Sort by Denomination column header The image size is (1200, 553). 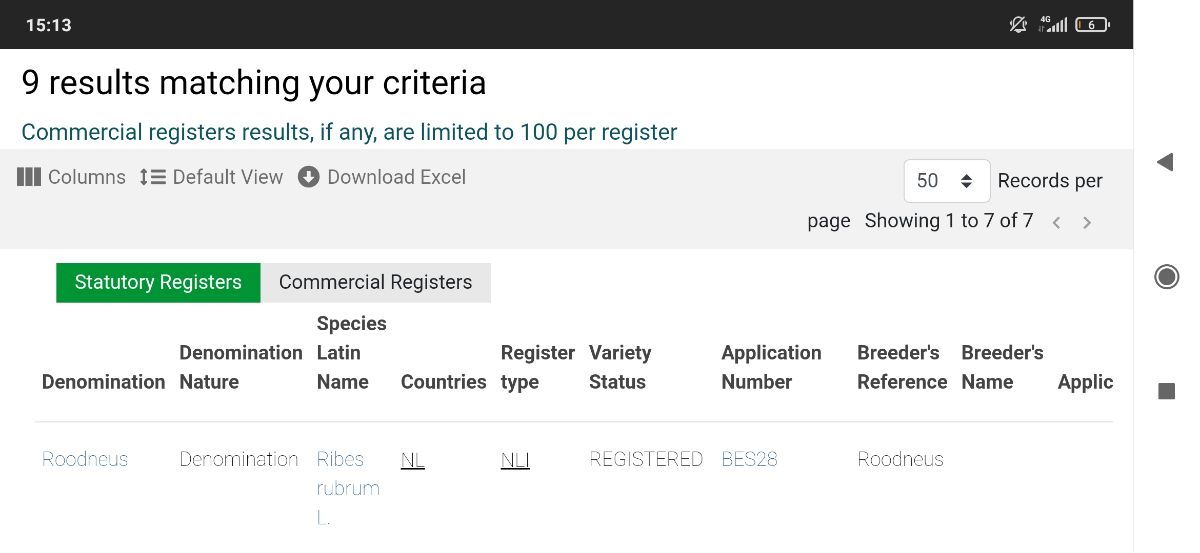[x=103, y=382]
